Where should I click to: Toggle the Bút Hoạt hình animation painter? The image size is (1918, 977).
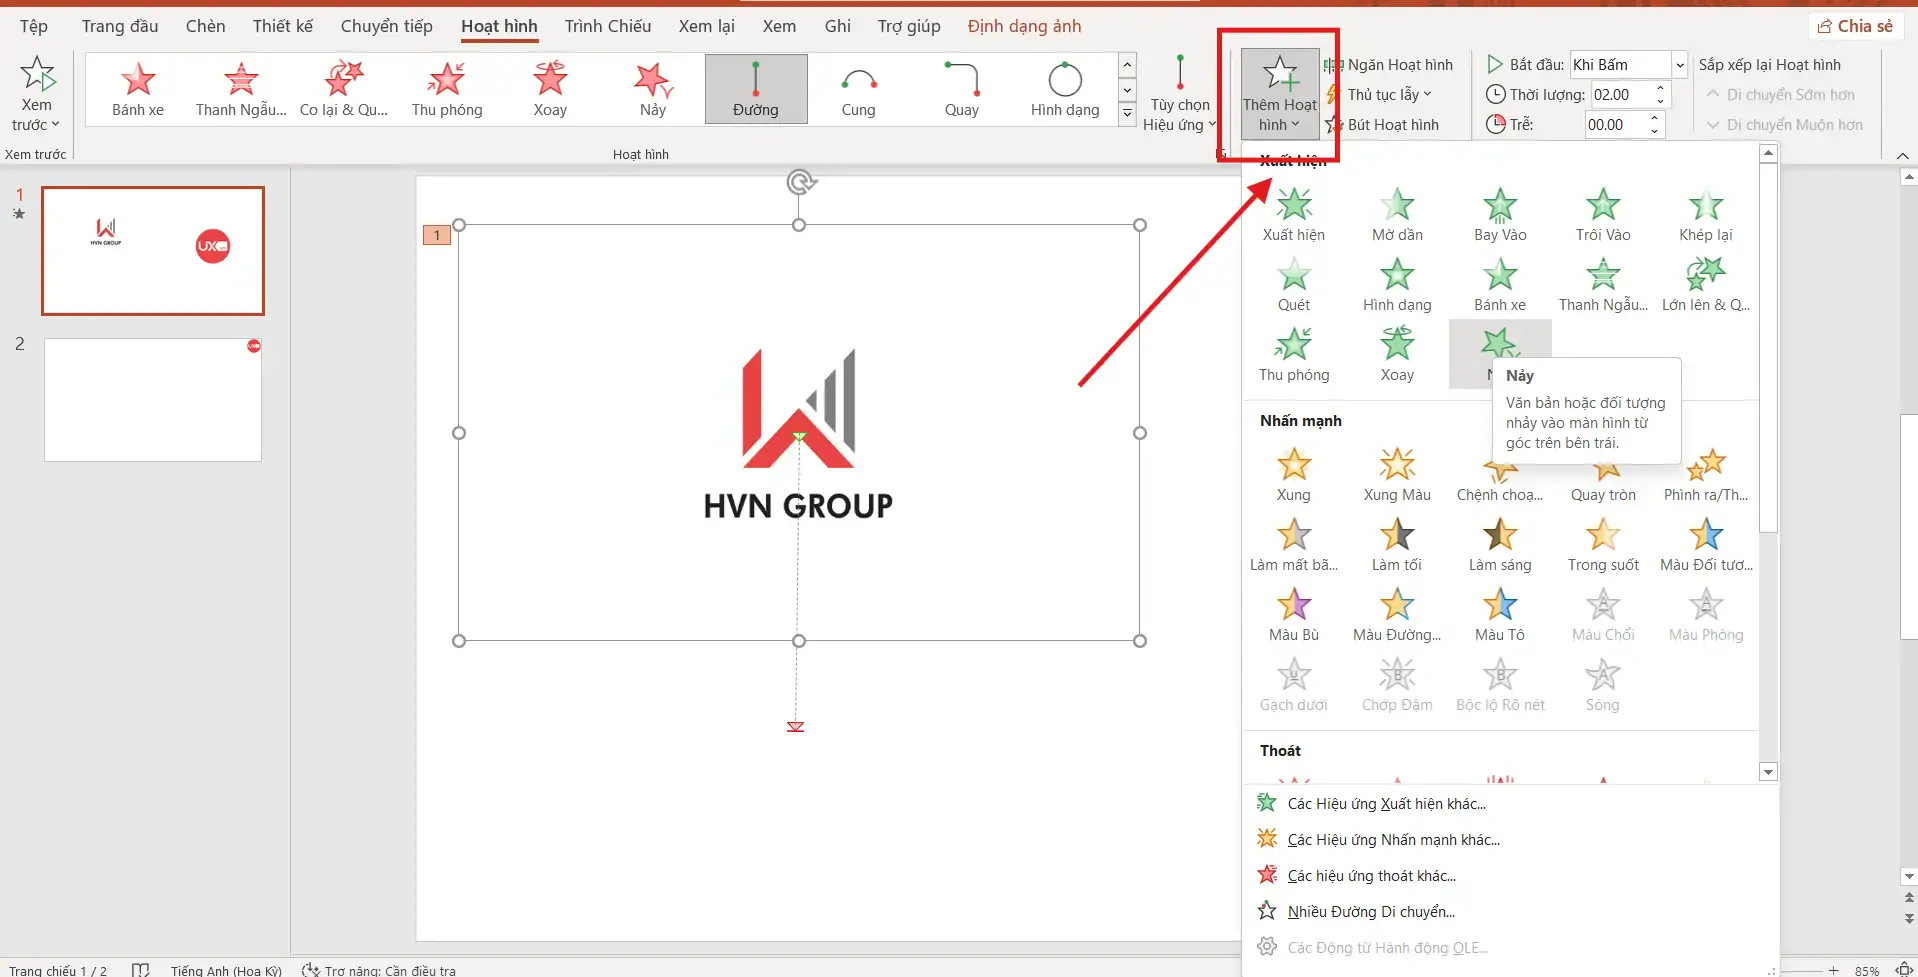pos(1382,125)
